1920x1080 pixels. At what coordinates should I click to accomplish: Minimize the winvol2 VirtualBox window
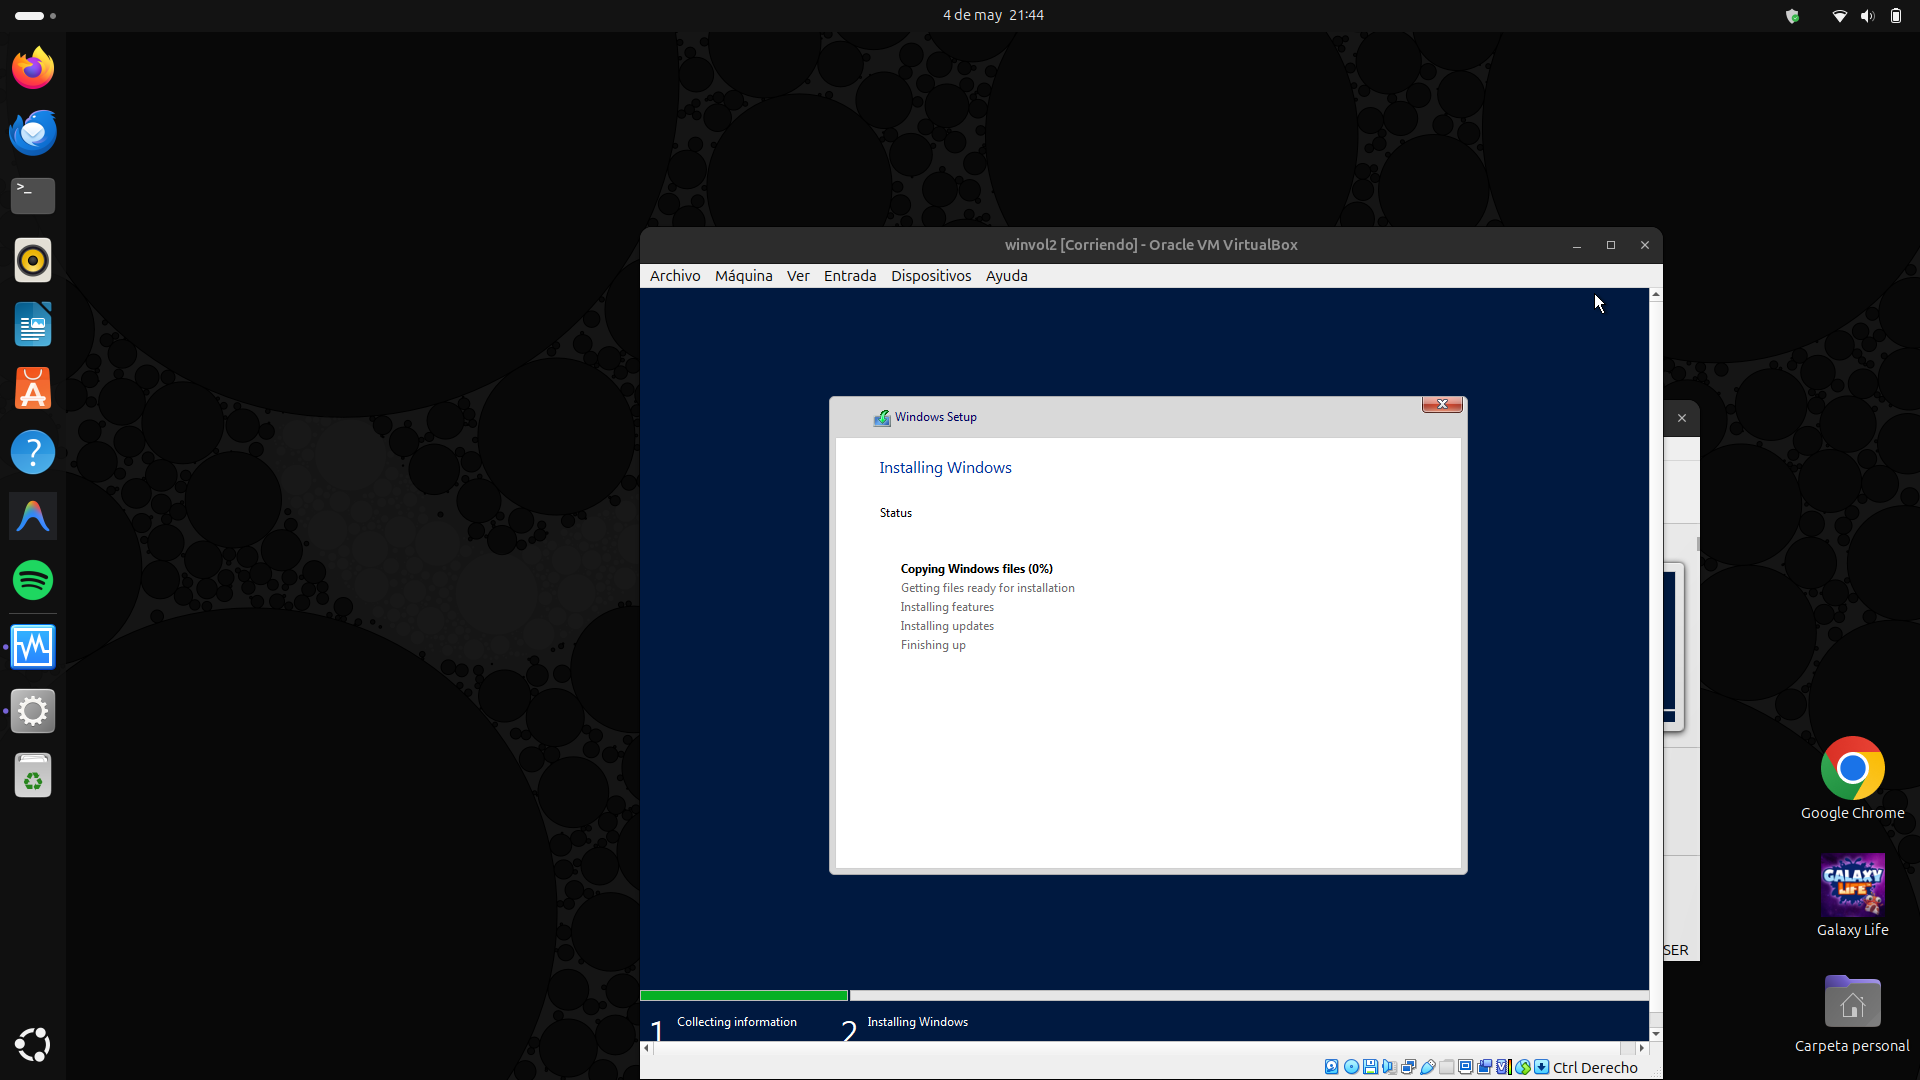pos(1577,245)
